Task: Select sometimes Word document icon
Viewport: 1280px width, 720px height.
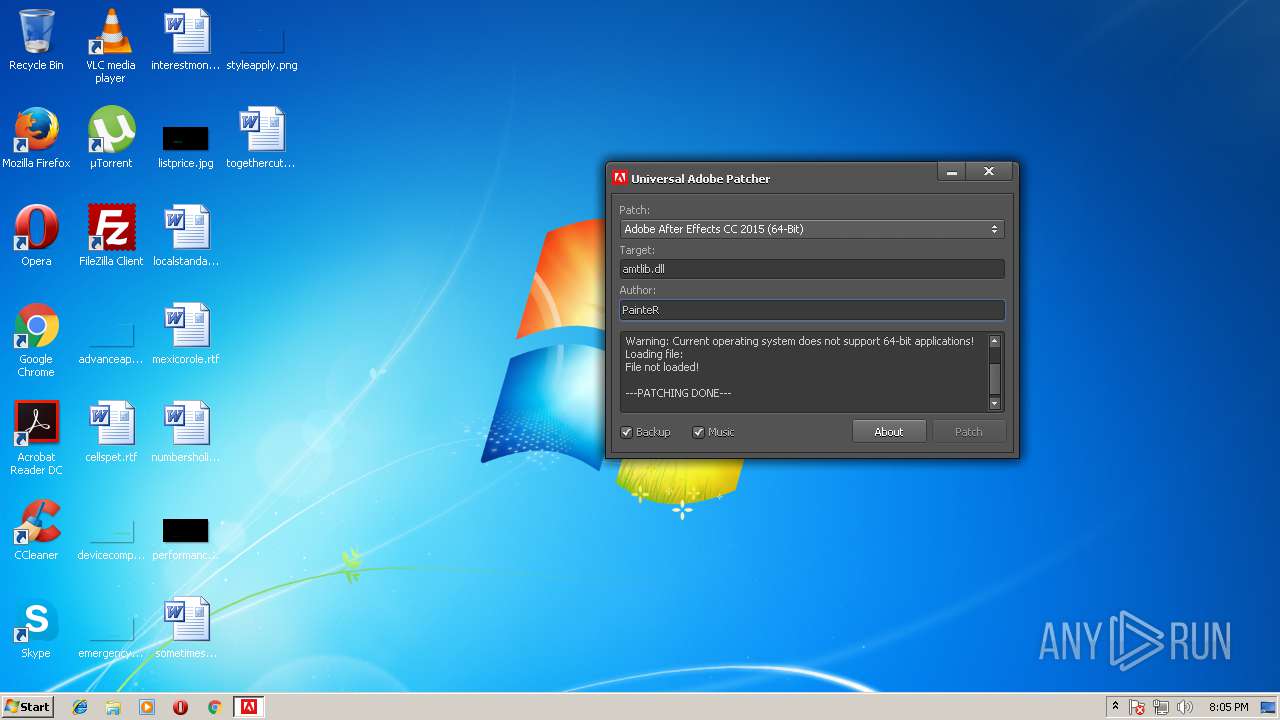Action: tap(185, 628)
